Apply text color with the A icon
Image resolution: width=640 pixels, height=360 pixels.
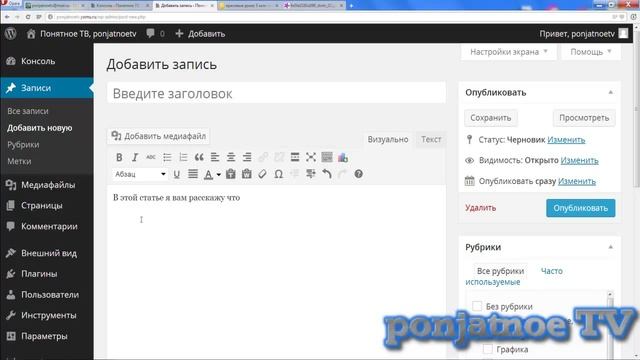(x=208, y=174)
